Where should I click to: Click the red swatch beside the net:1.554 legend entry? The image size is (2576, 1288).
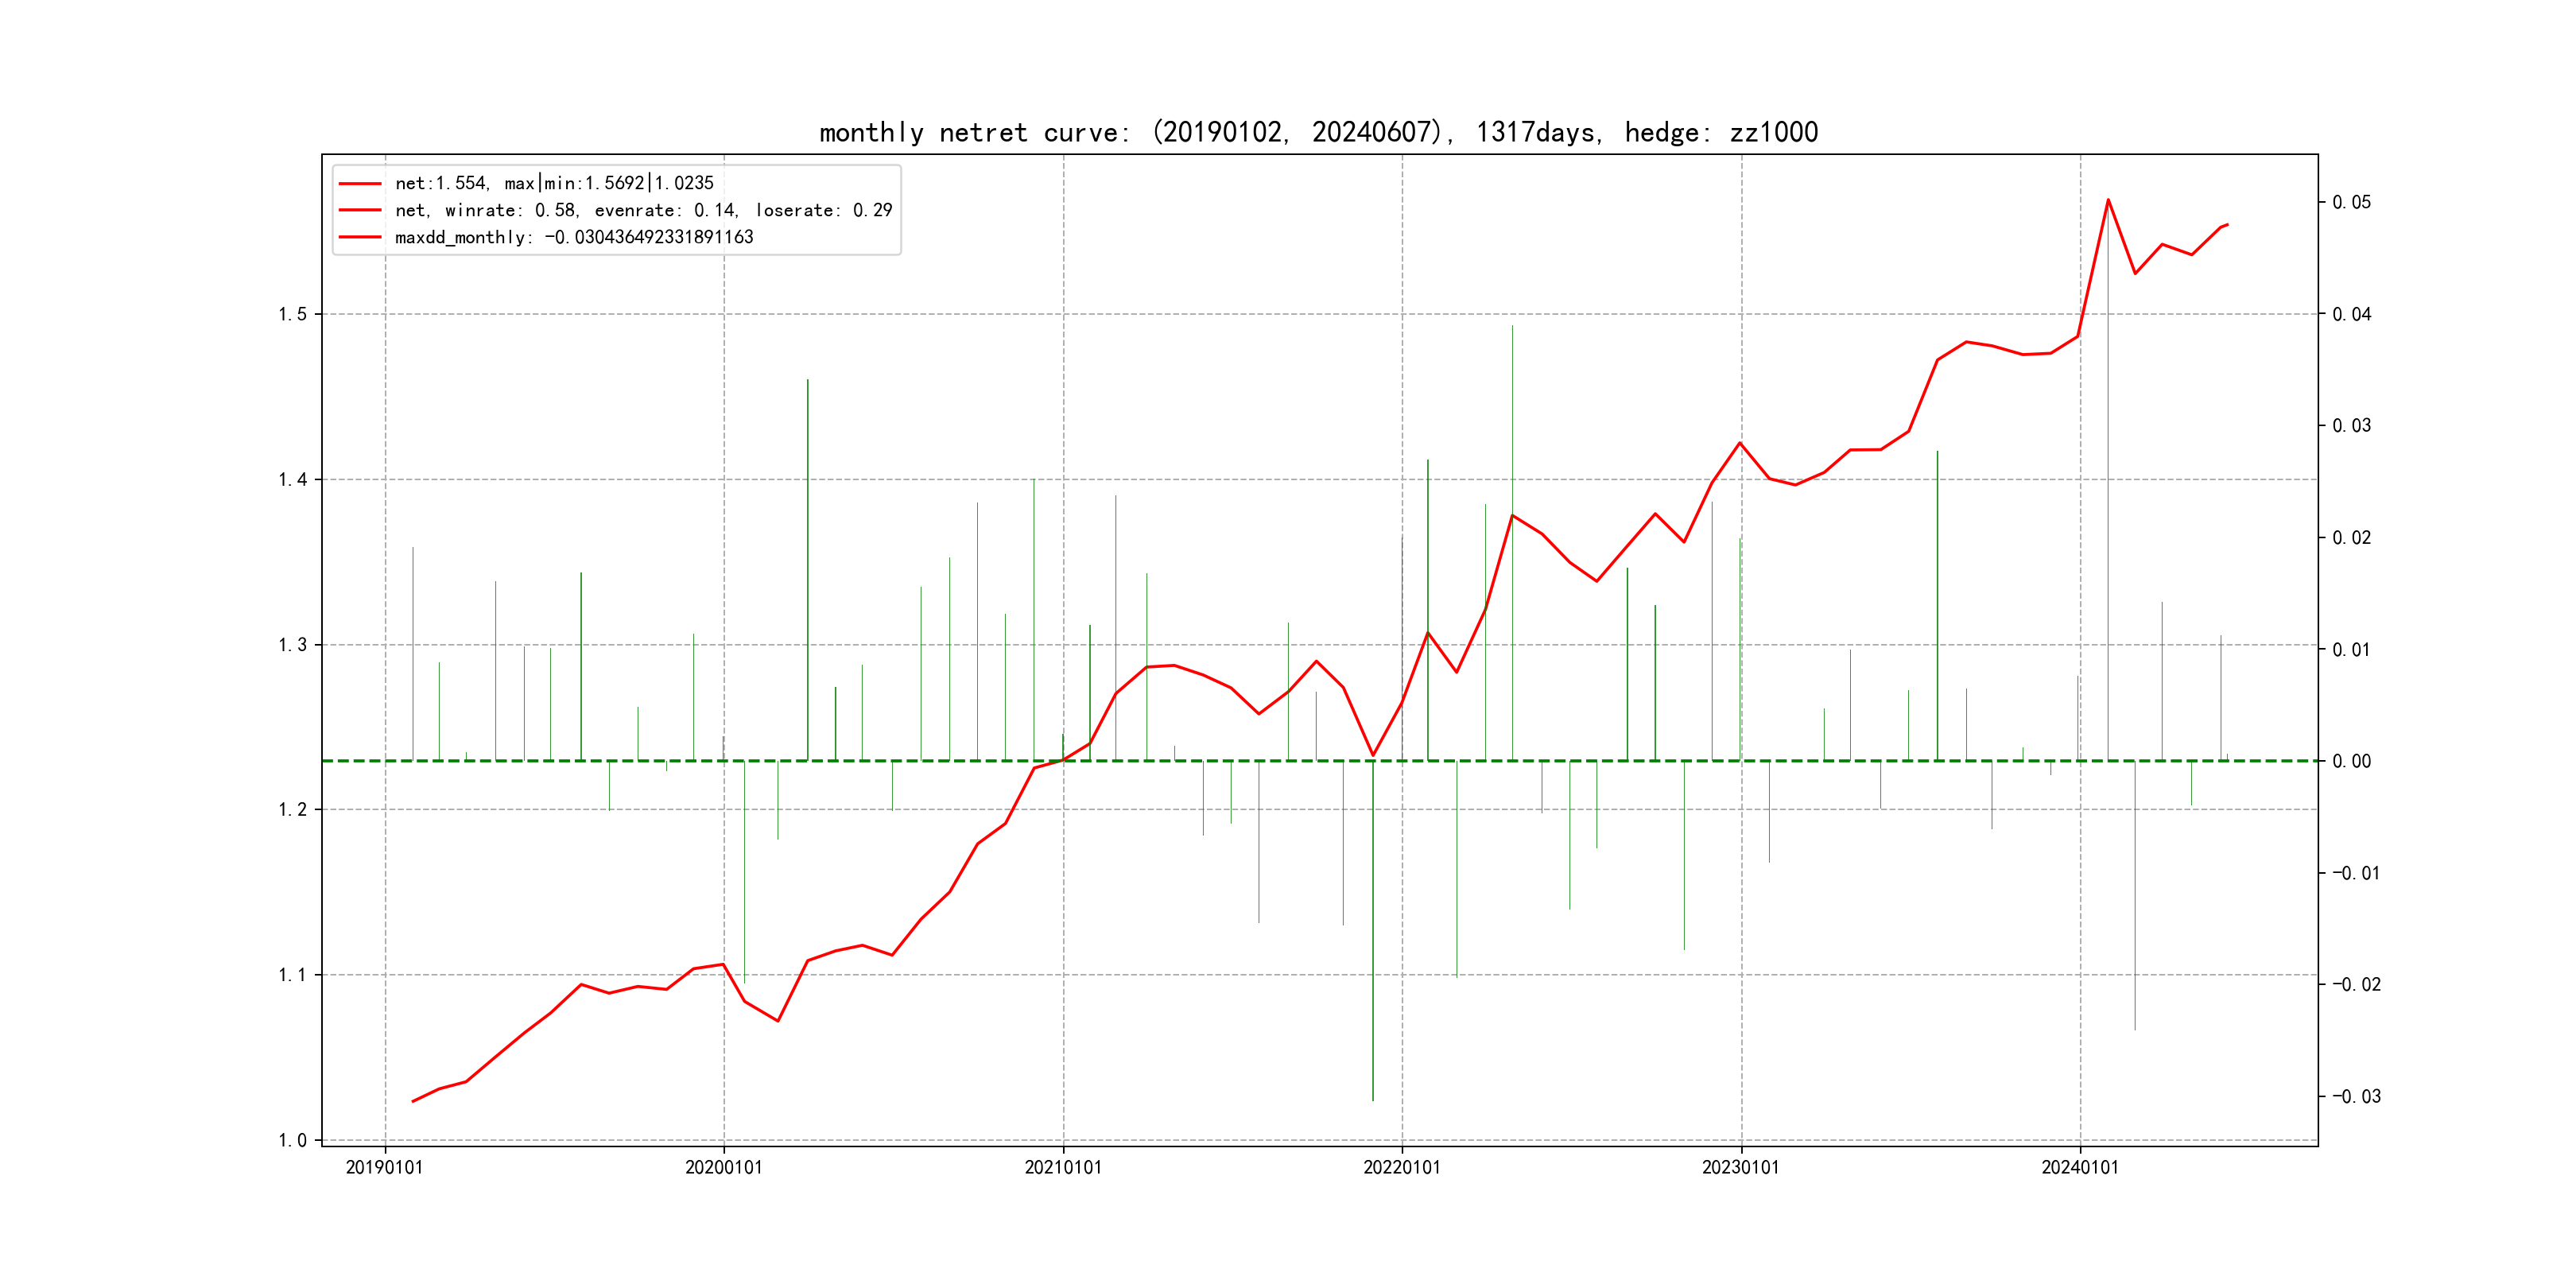click(x=360, y=184)
